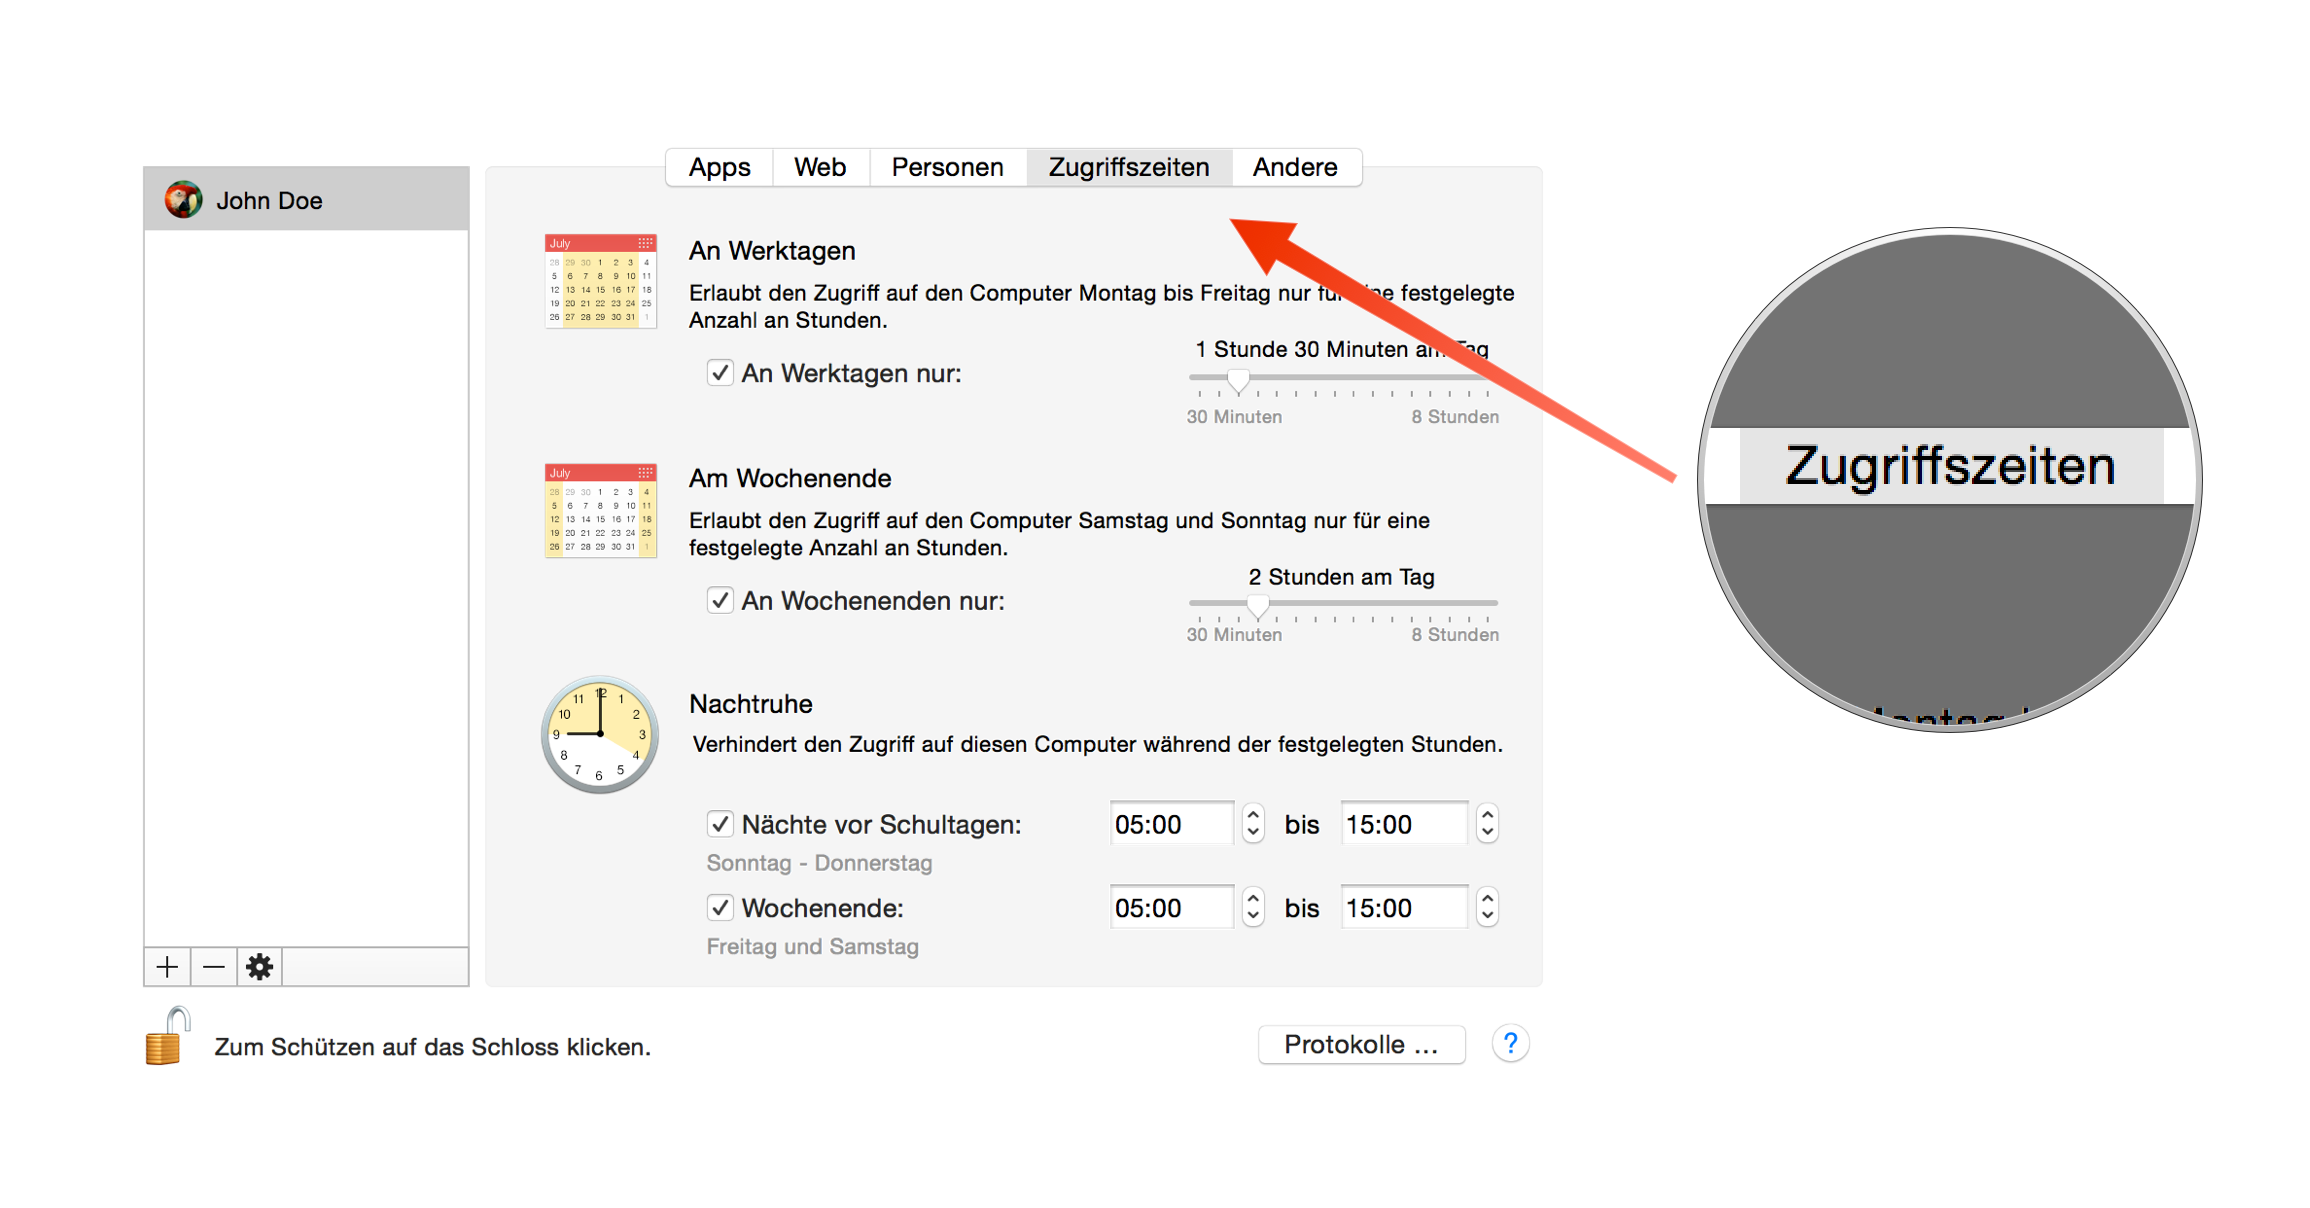Click the John Doe parrot avatar
The width and height of the screenshot is (2310, 1208).
[185, 198]
